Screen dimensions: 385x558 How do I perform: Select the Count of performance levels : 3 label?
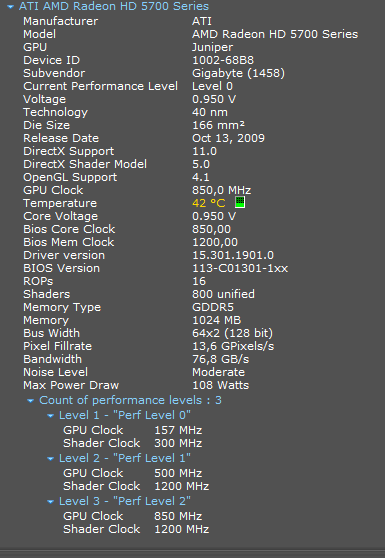click(130, 400)
